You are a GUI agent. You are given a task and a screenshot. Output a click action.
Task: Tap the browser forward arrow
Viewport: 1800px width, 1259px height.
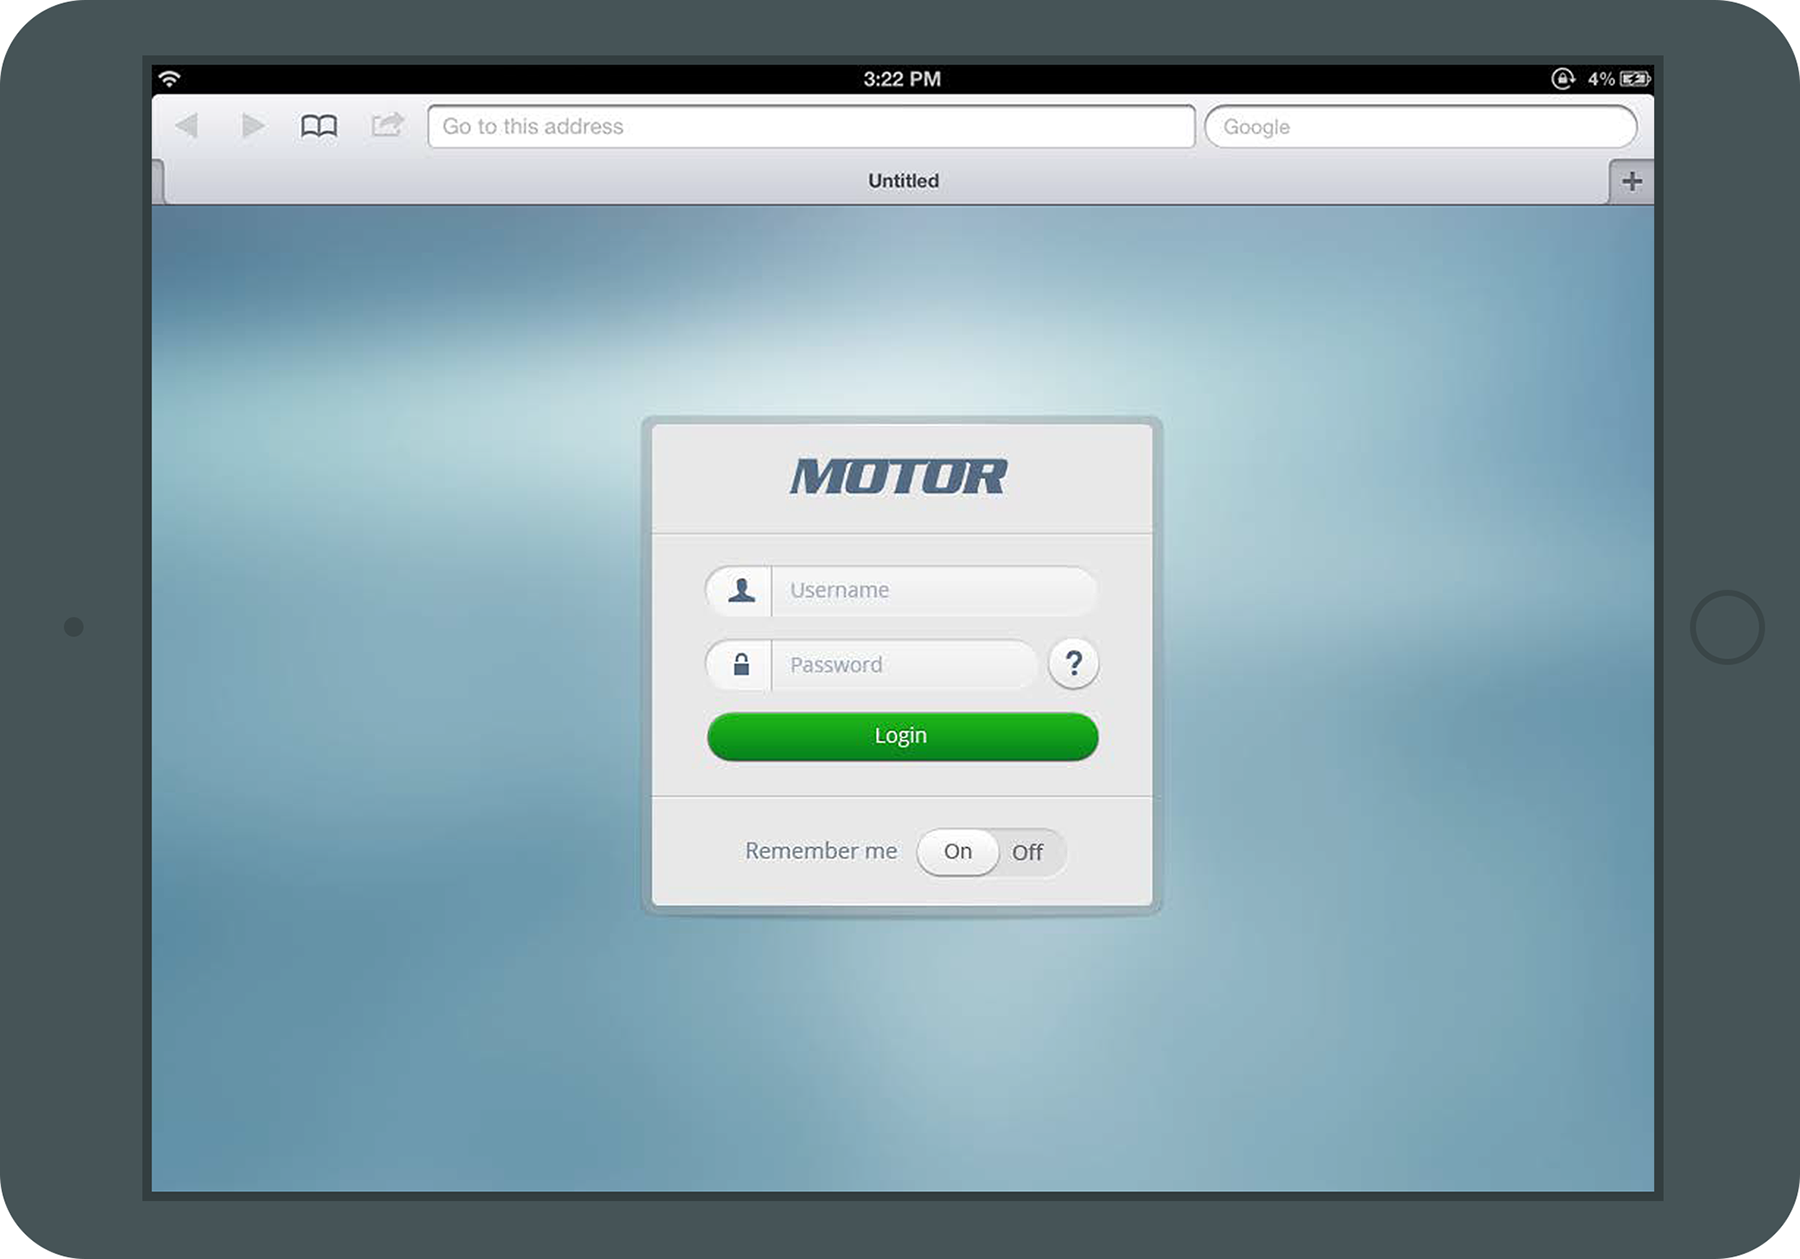[x=253, y=126]
